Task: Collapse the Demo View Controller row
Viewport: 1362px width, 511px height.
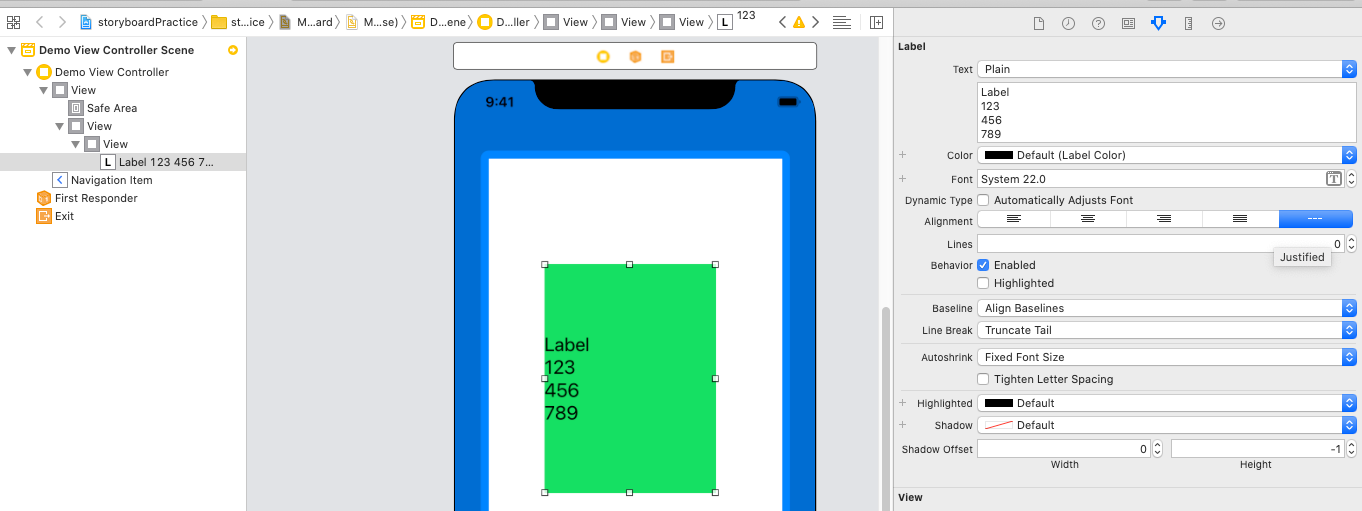Action: [27, 72]
